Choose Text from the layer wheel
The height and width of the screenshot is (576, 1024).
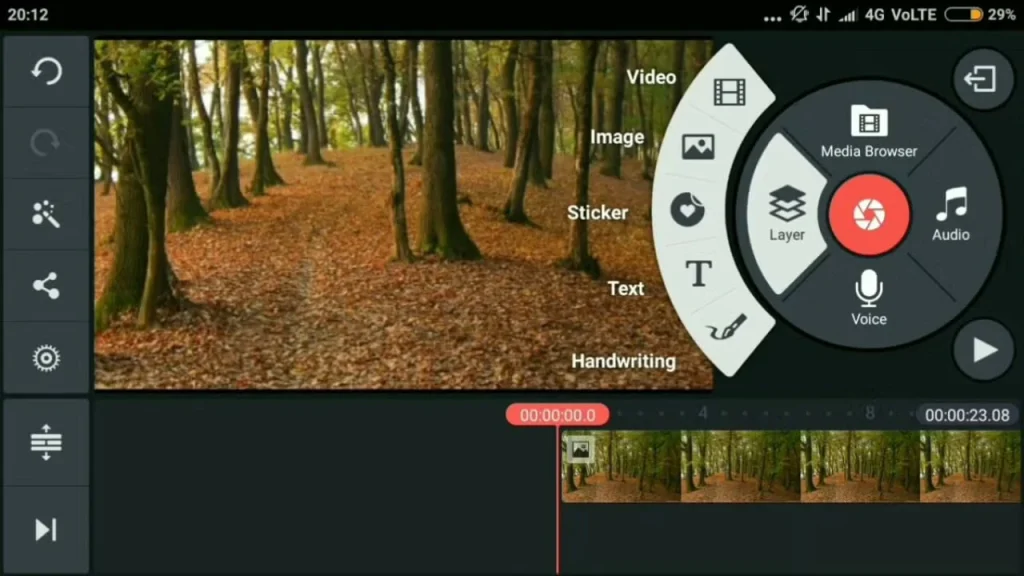pos(698,272)
